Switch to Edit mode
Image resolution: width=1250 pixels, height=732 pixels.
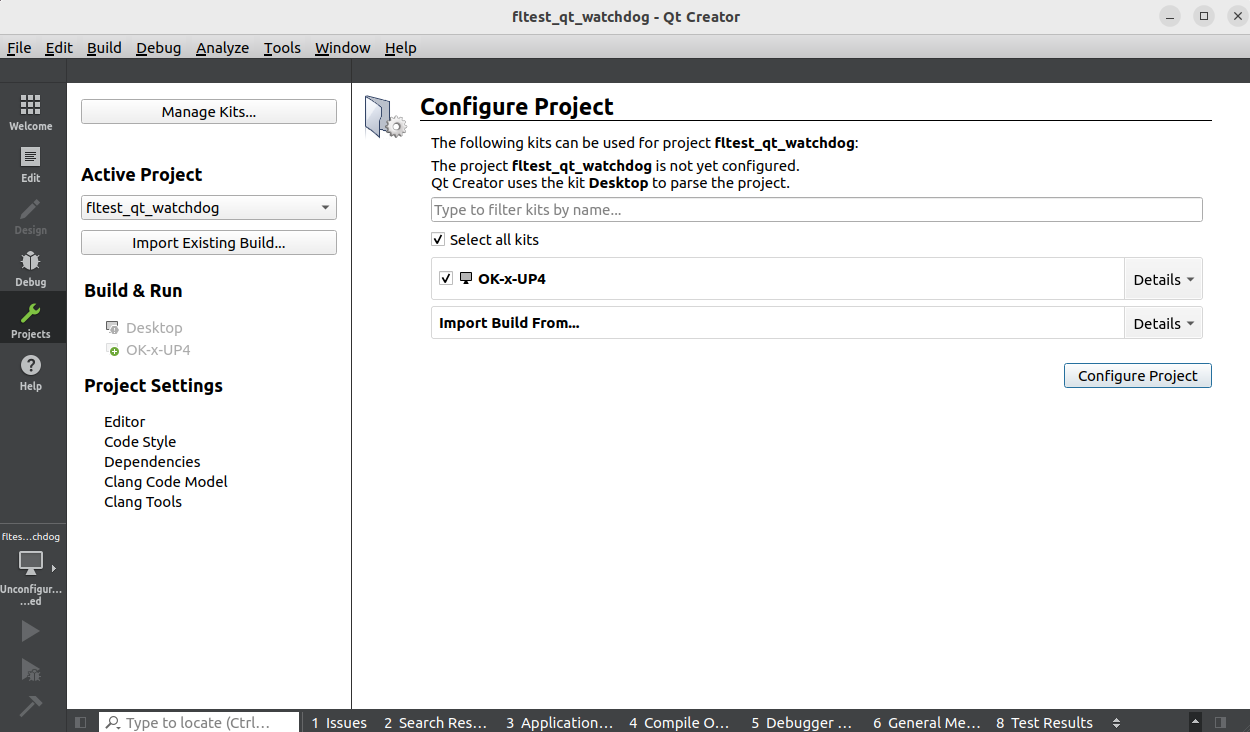pyautogui.click(x=31, y=164)
